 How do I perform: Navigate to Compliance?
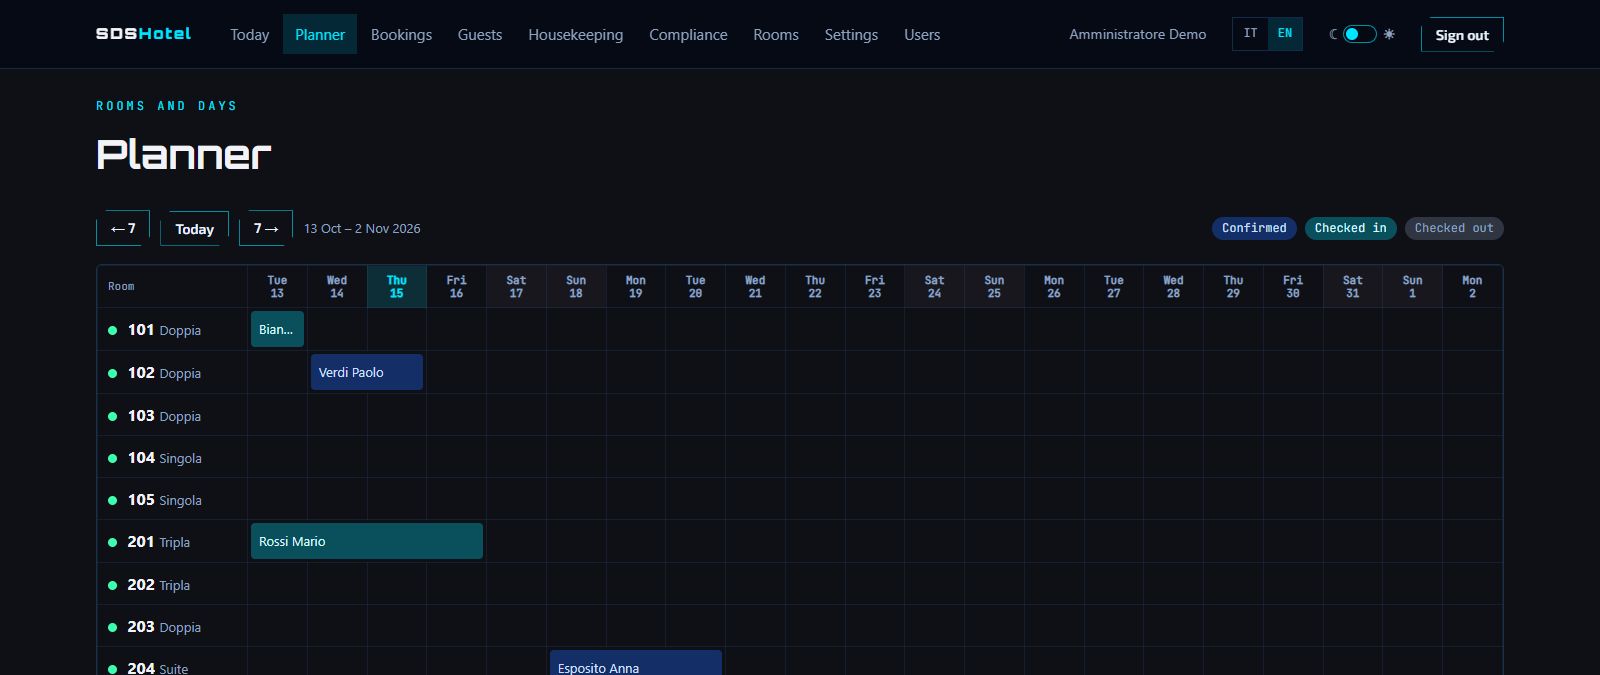[x=688, y=34]
